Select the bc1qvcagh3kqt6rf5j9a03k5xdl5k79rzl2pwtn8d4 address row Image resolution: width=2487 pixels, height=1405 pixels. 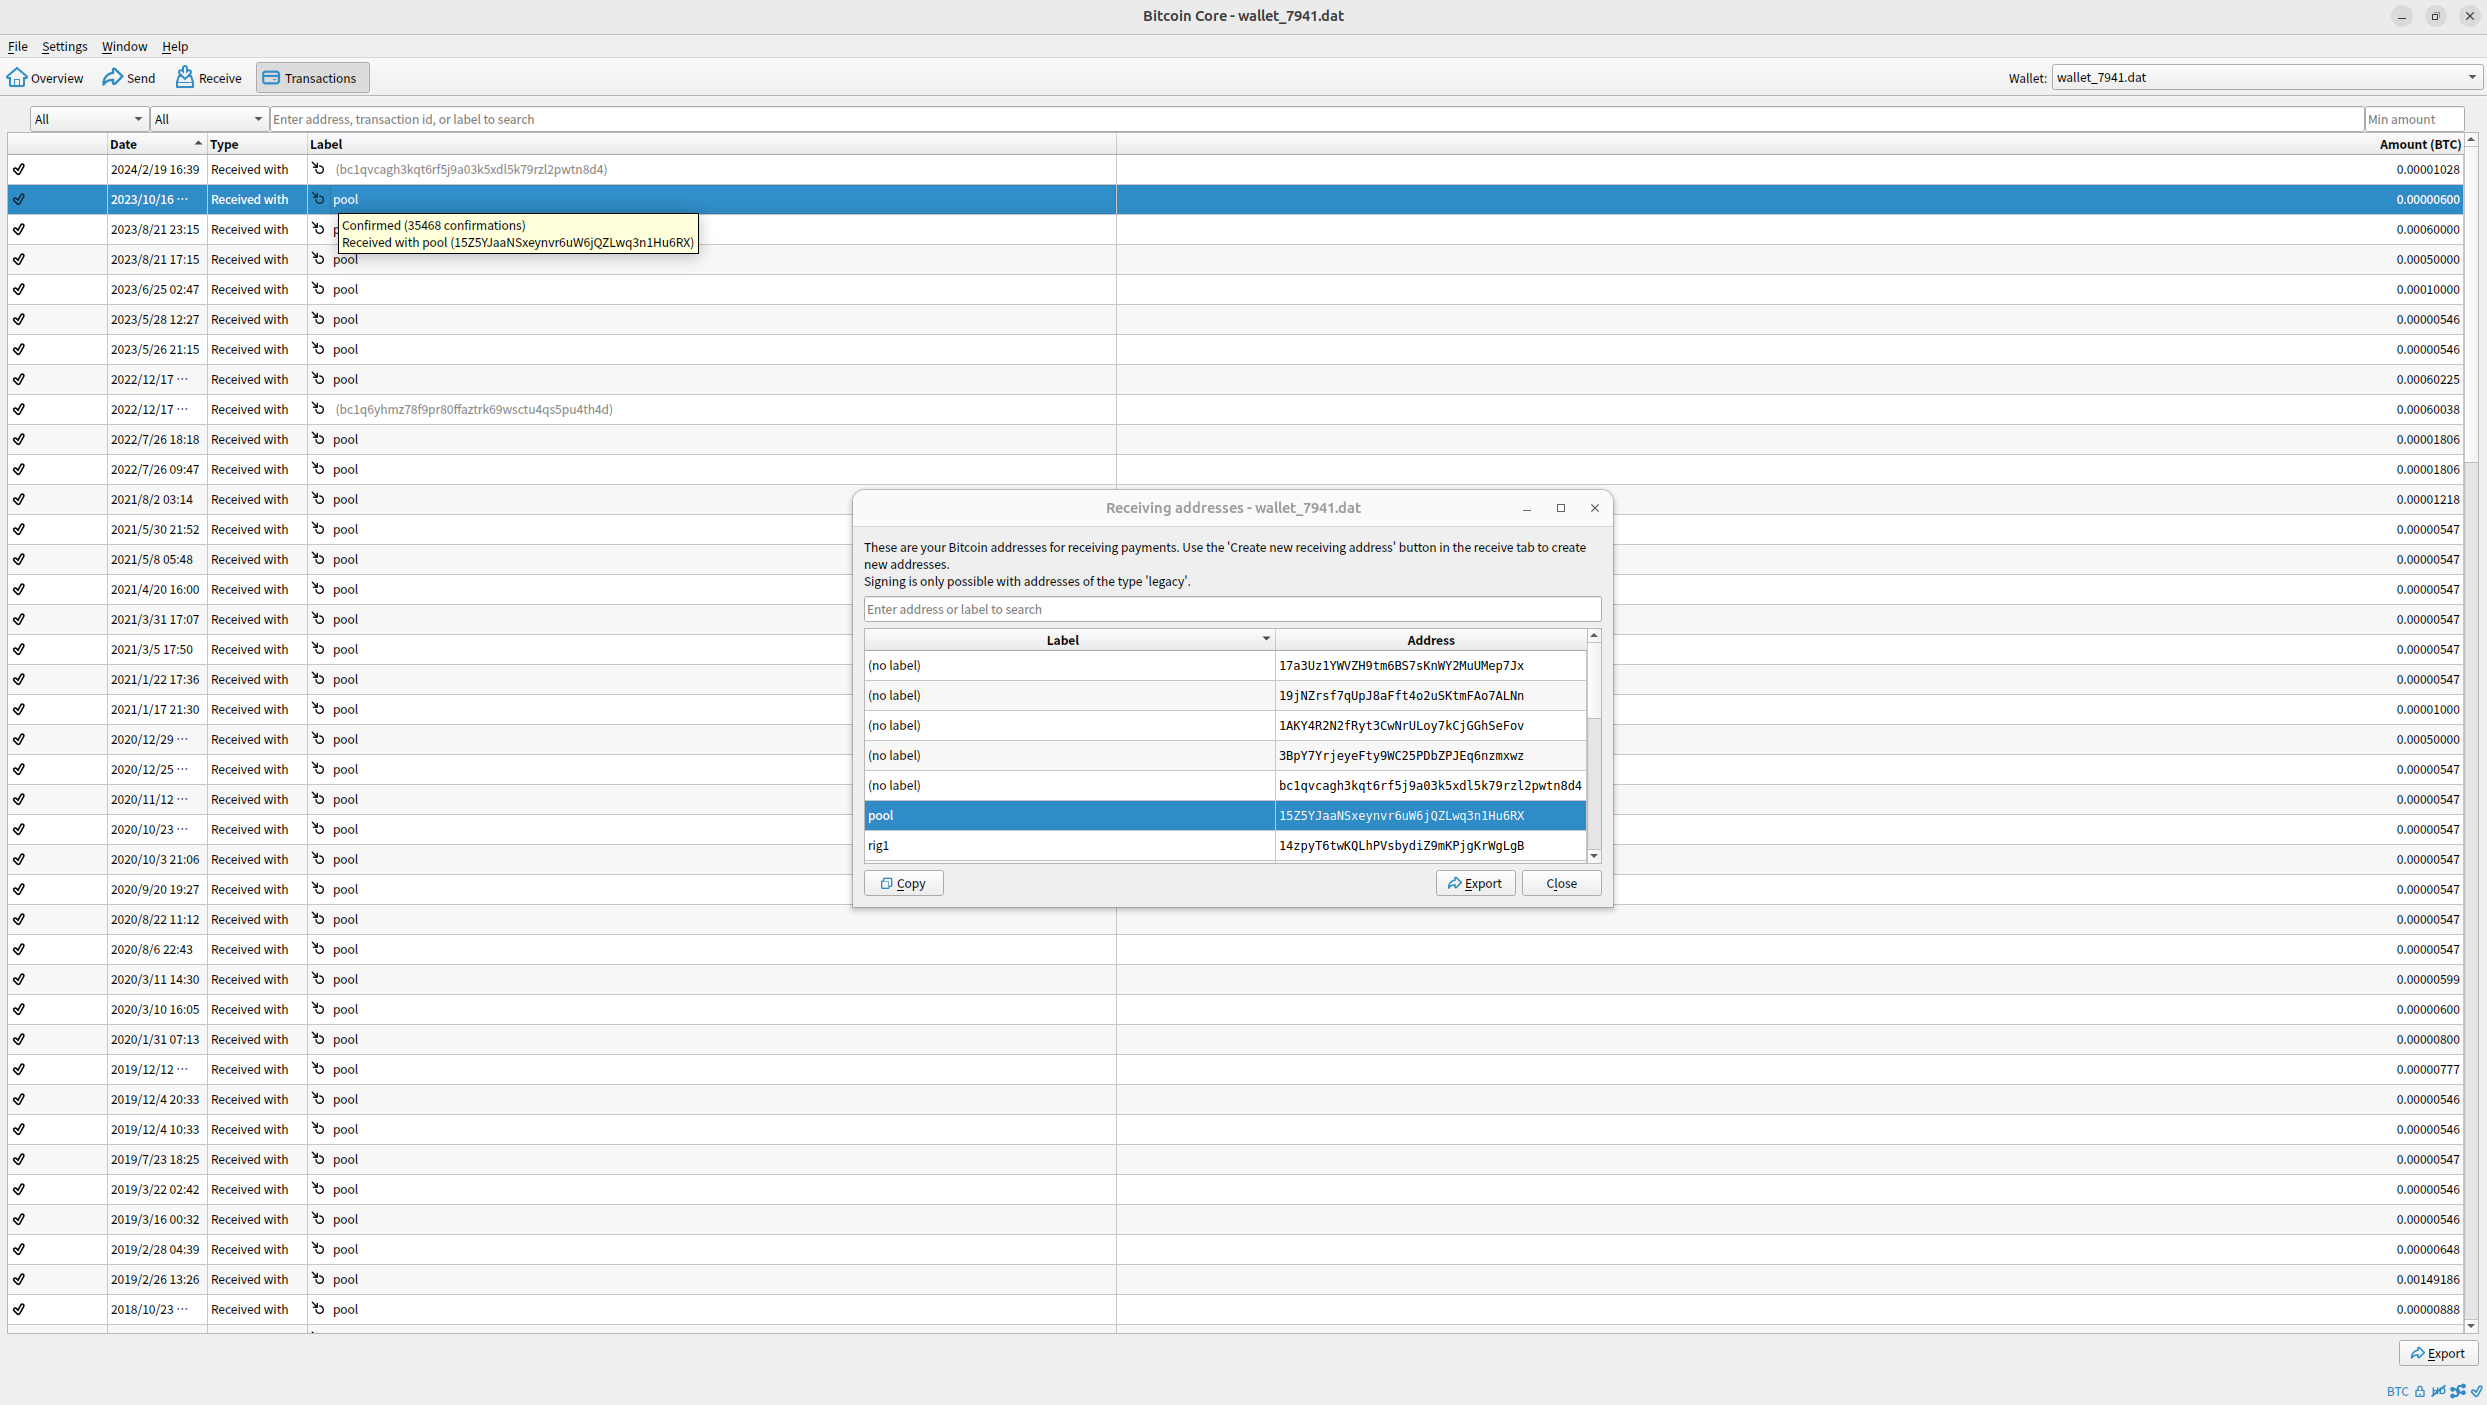pos(1430,785)
